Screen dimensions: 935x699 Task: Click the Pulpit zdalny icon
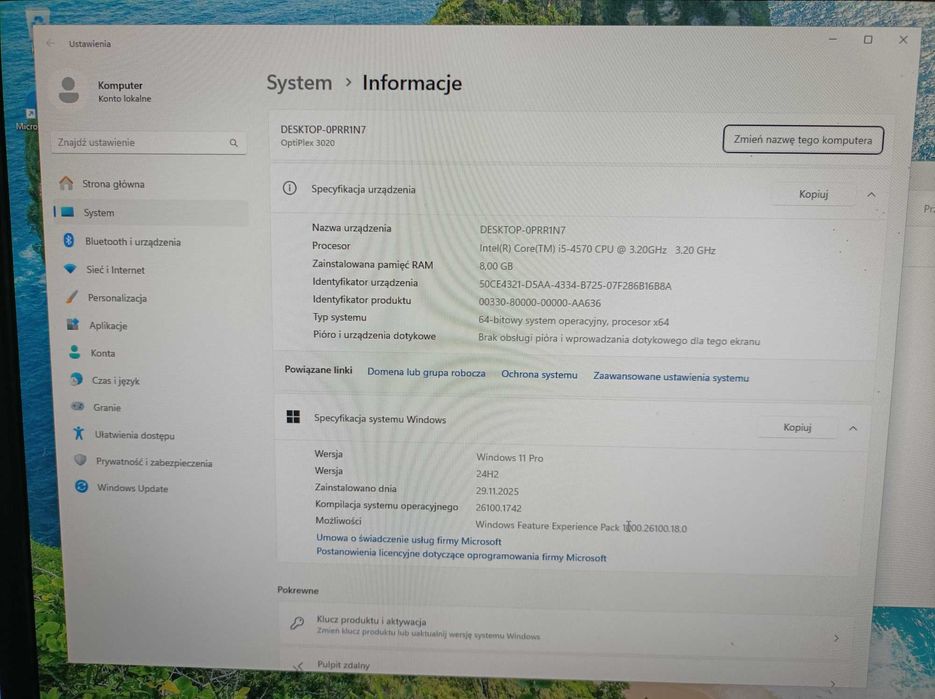298,666
